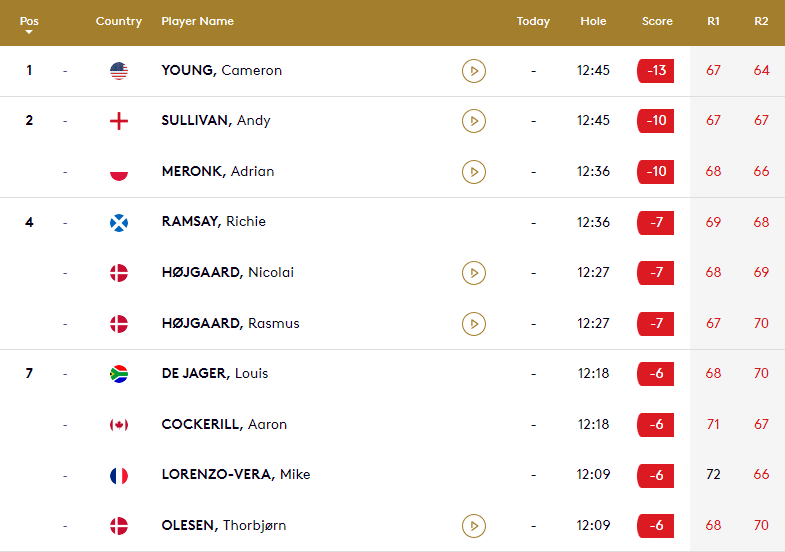Click the Scotland flag next to Ramsay

(119, 222)
